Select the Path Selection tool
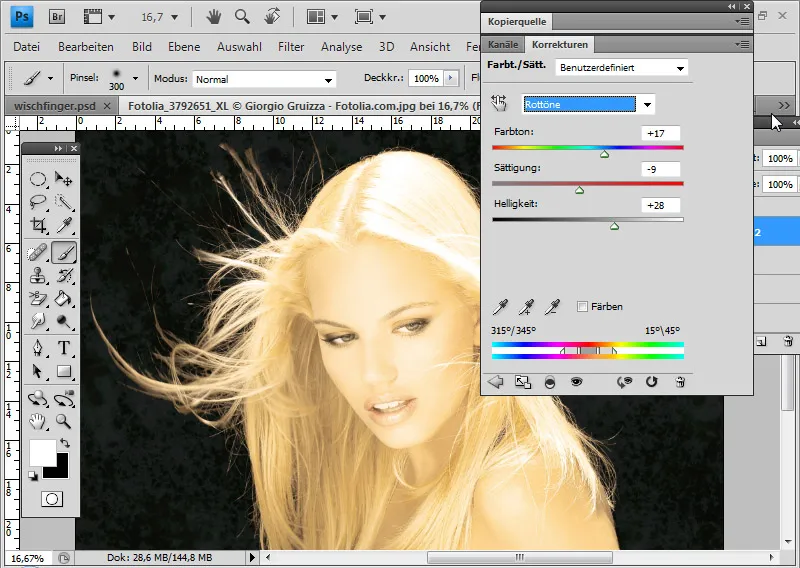This screenshot has height=568, width=800. click(x=38, y=371)
